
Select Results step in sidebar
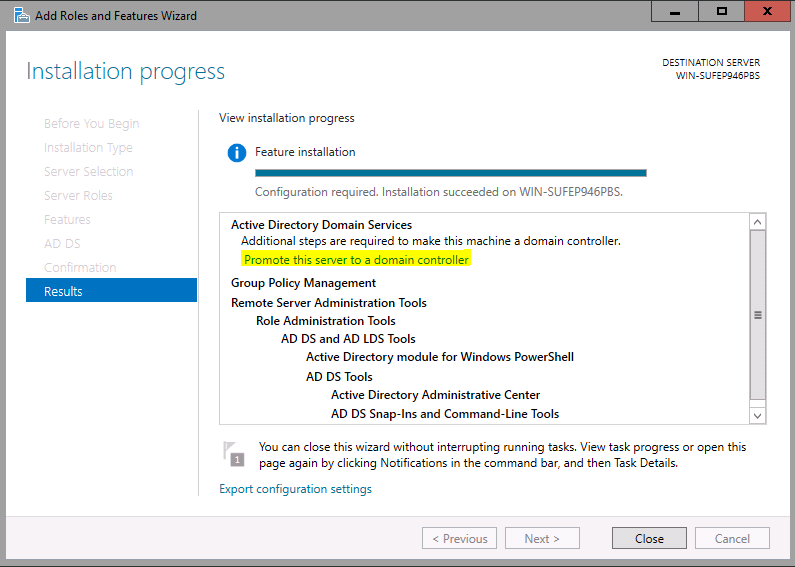(x=112, y=290)
